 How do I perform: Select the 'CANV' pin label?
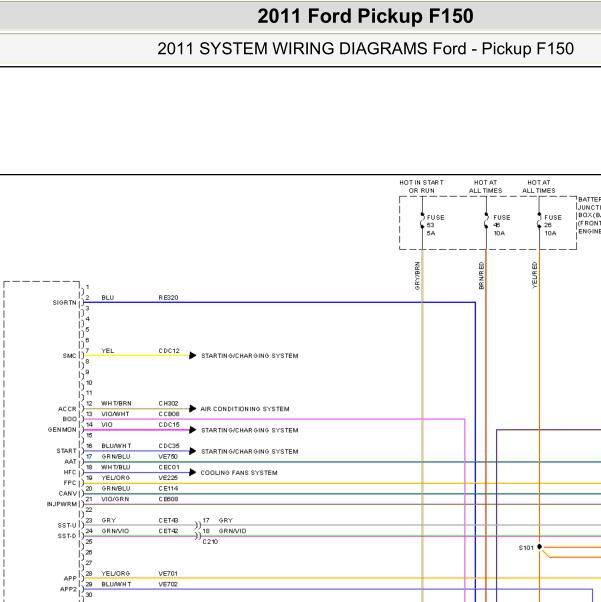pos(68,493)
